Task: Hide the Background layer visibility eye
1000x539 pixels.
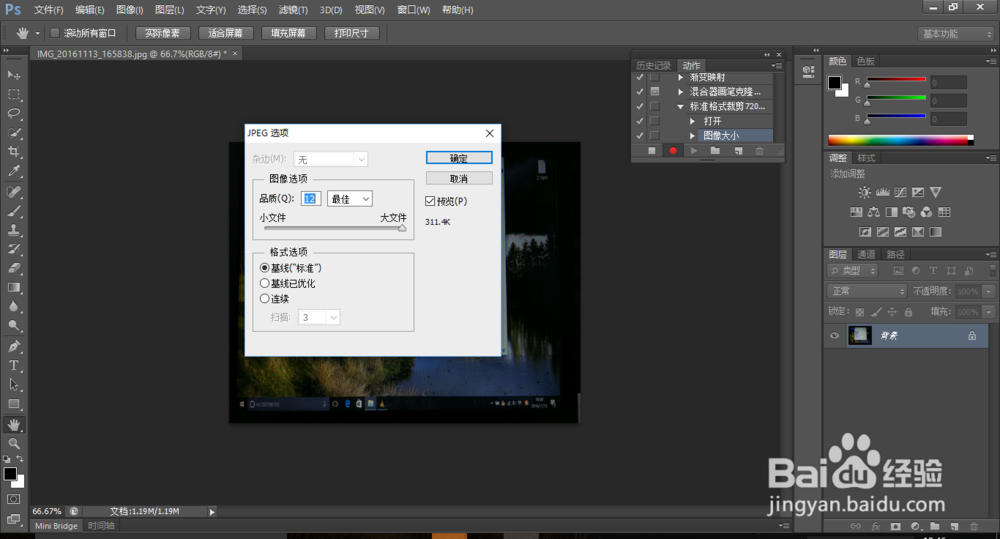Action: (x=834, y=336)
